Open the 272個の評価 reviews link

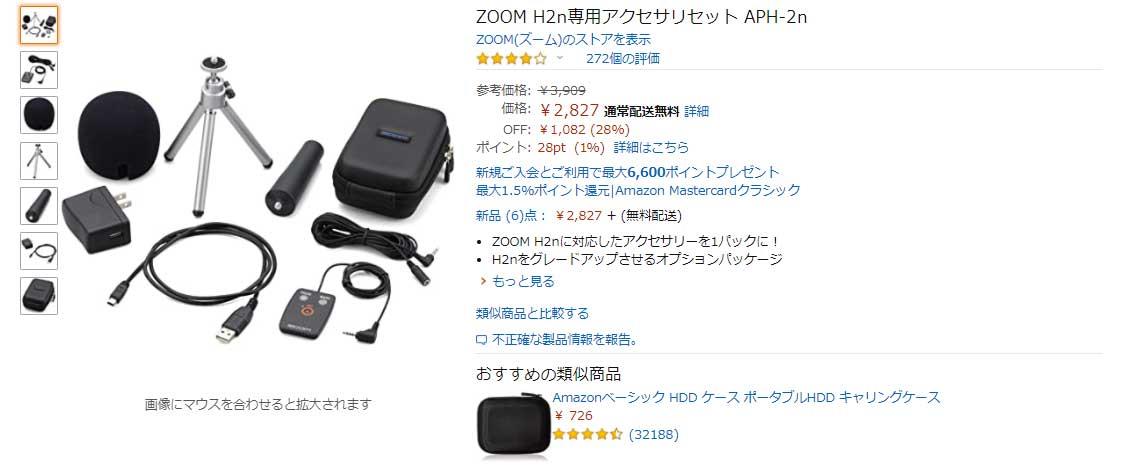coord(623,59)
